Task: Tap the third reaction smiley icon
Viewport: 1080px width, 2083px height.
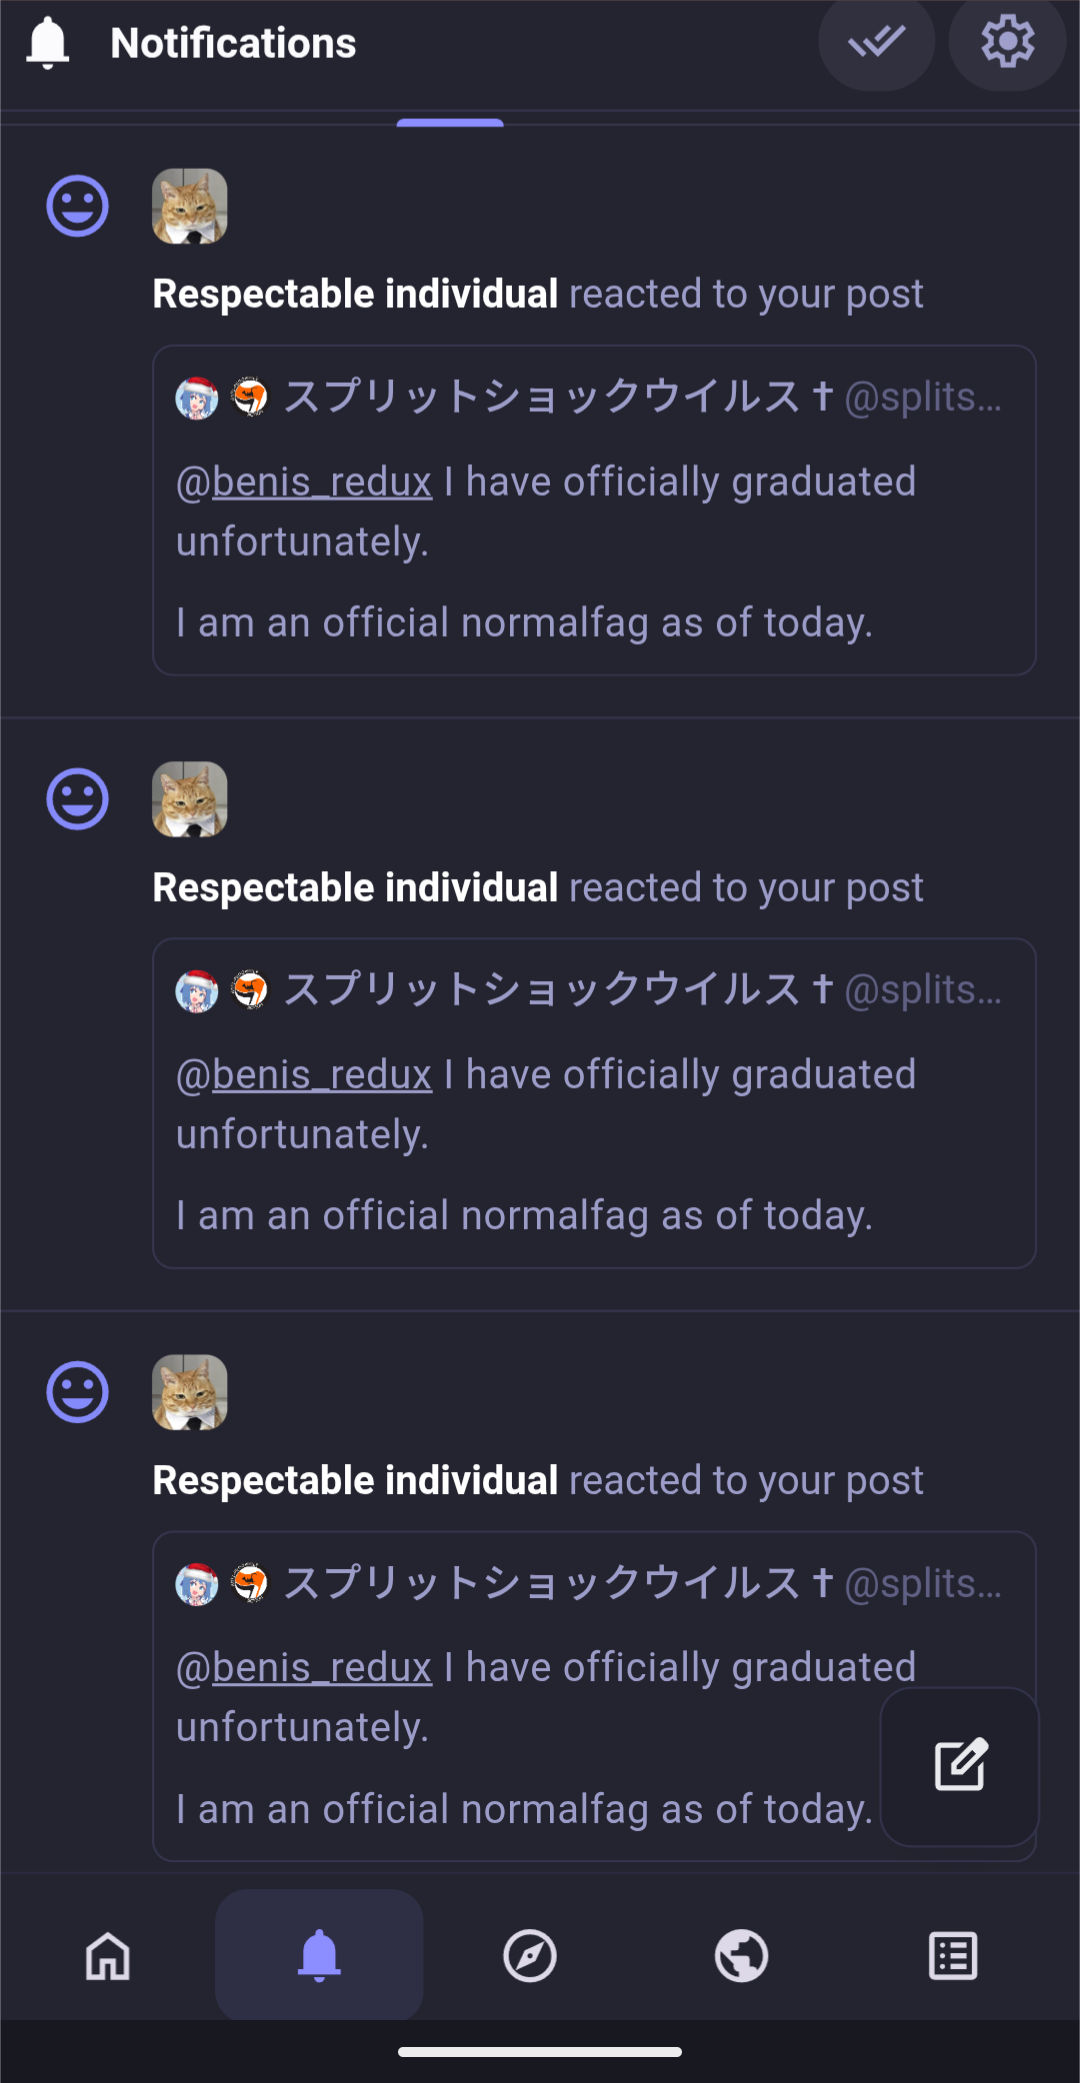Action: [x=77, y=1392]
